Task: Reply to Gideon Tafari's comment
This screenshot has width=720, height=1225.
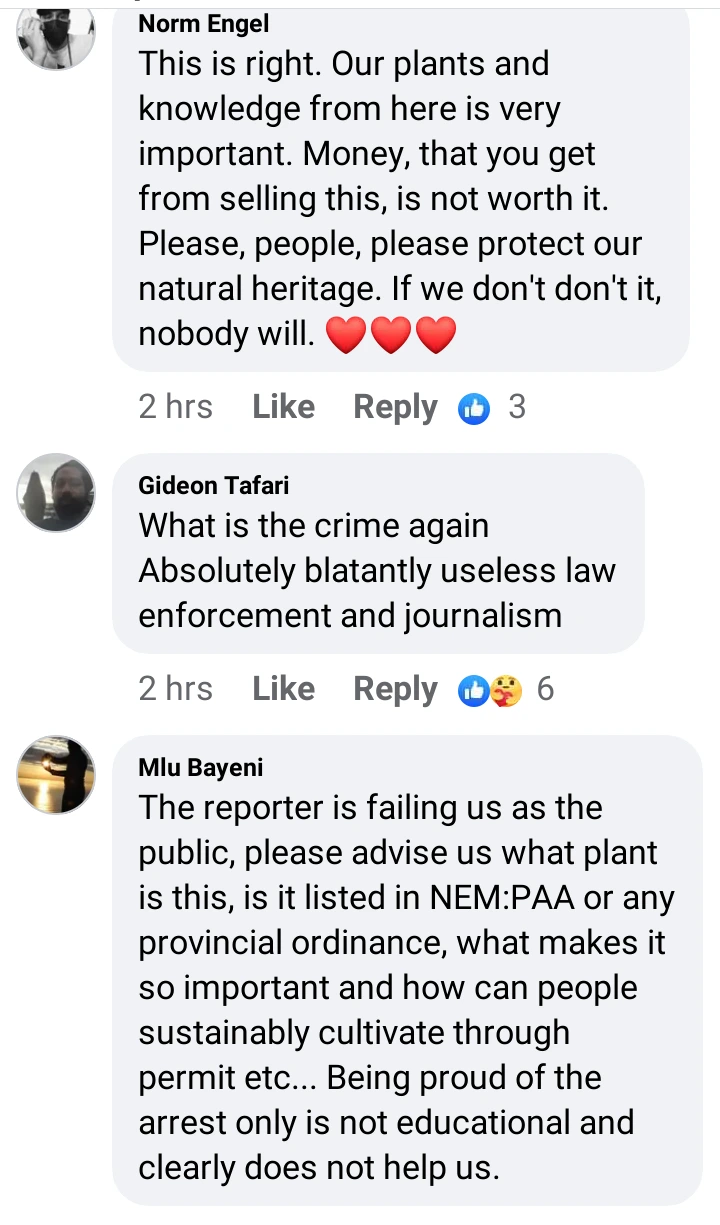Action: pyautogui.click(x=395, y=689)
